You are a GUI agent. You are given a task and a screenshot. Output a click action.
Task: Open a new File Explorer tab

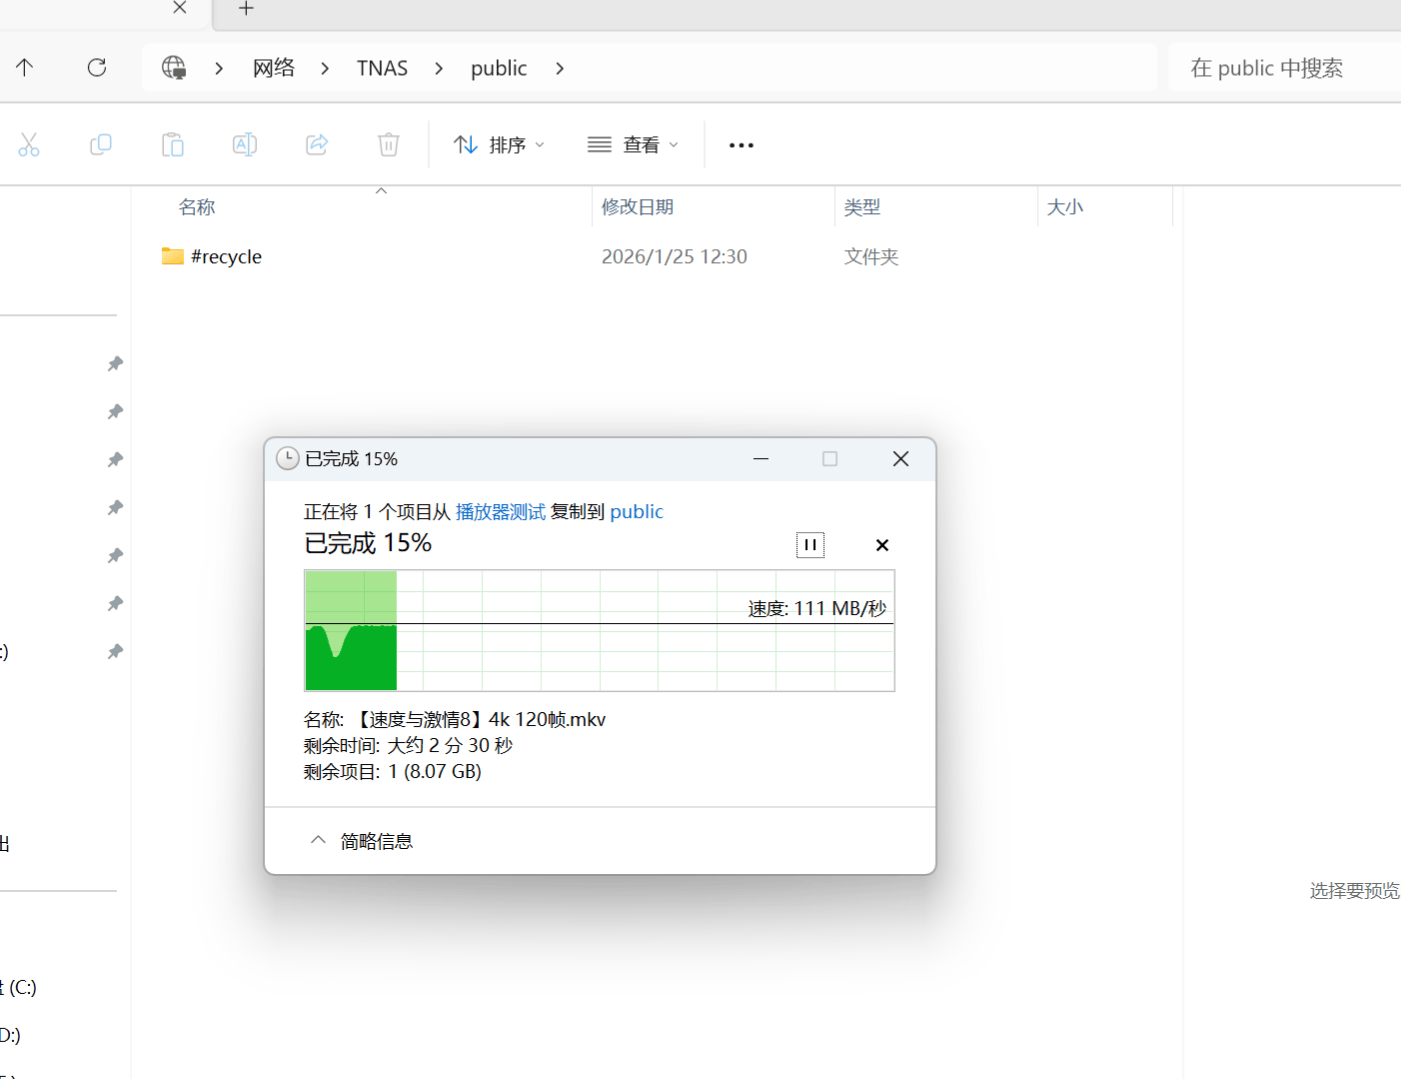[245, 9]
